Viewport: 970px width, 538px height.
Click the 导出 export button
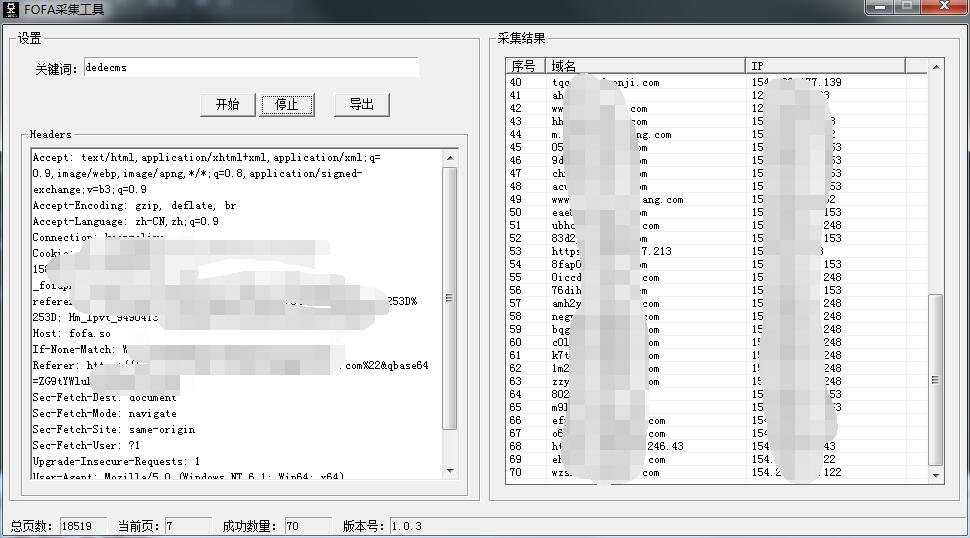coord(361,105)
